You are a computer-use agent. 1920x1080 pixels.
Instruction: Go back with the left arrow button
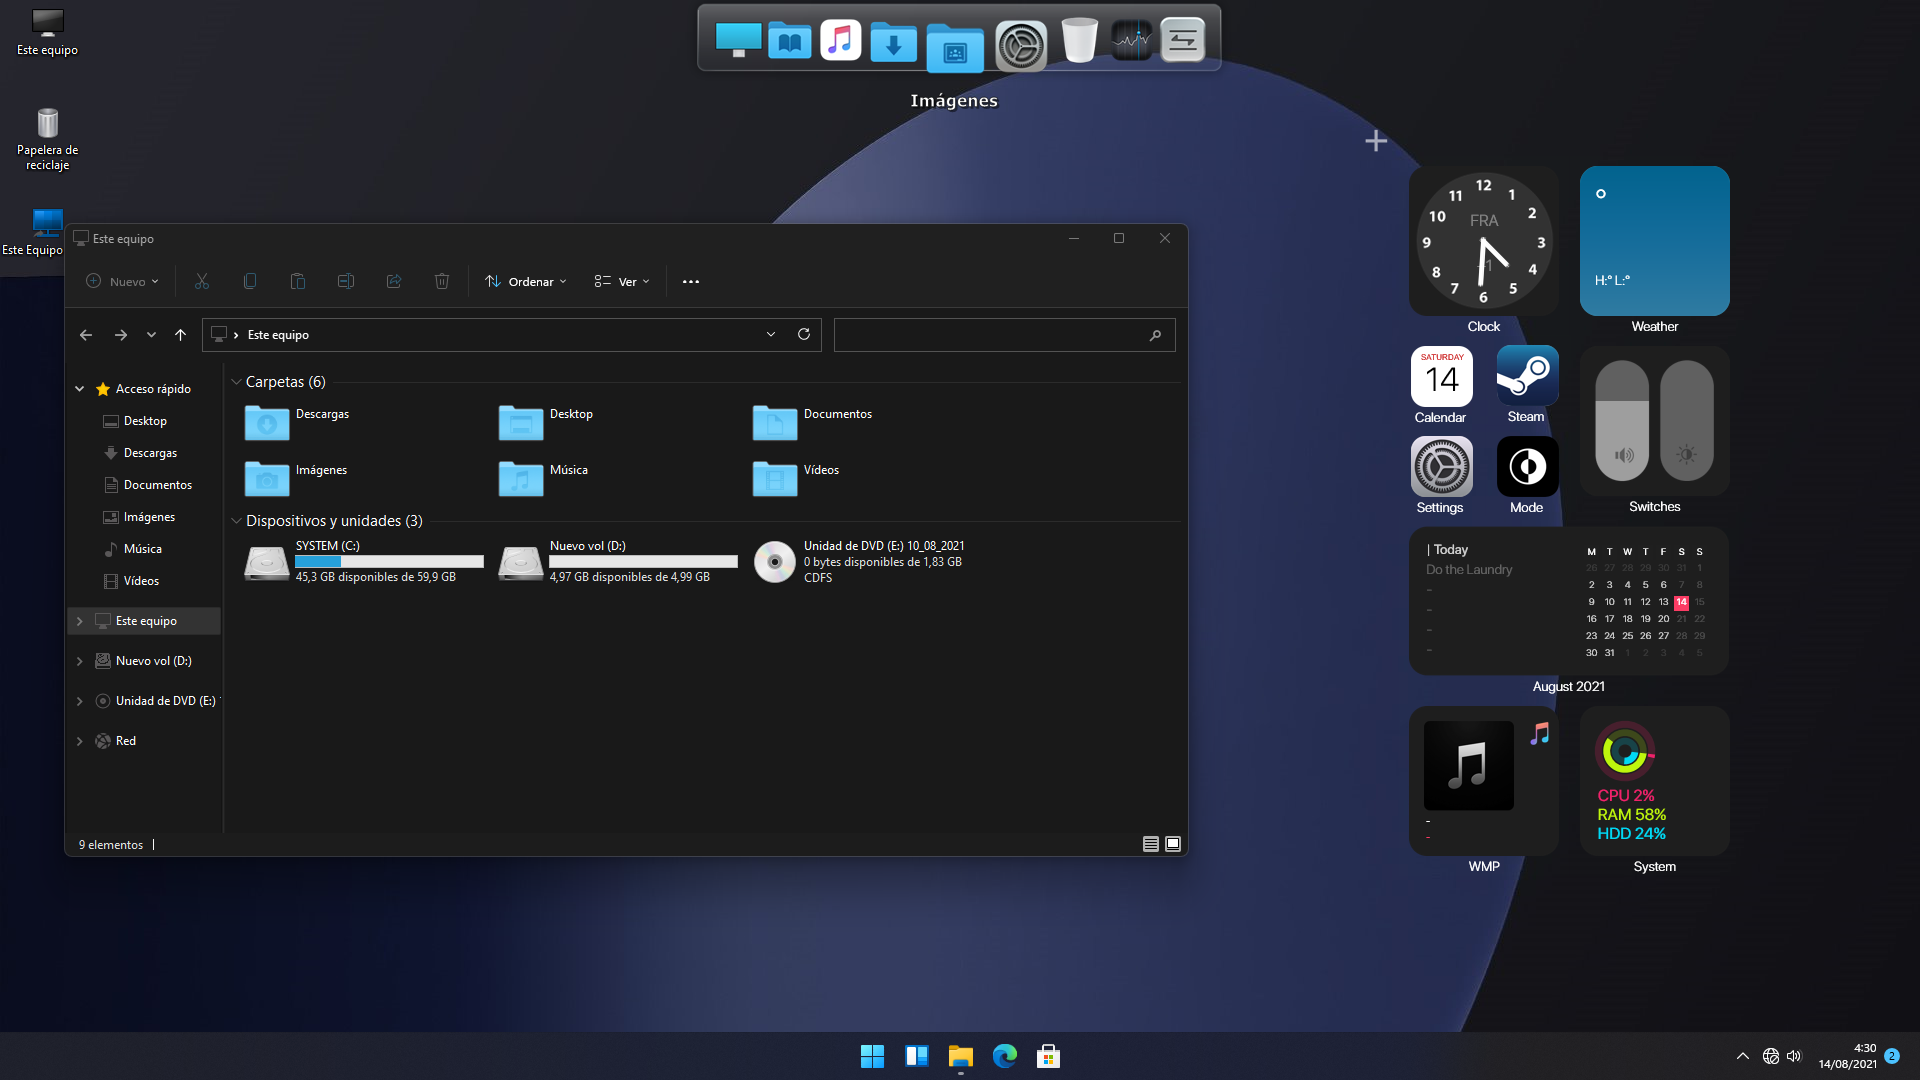tap(86, 335)
